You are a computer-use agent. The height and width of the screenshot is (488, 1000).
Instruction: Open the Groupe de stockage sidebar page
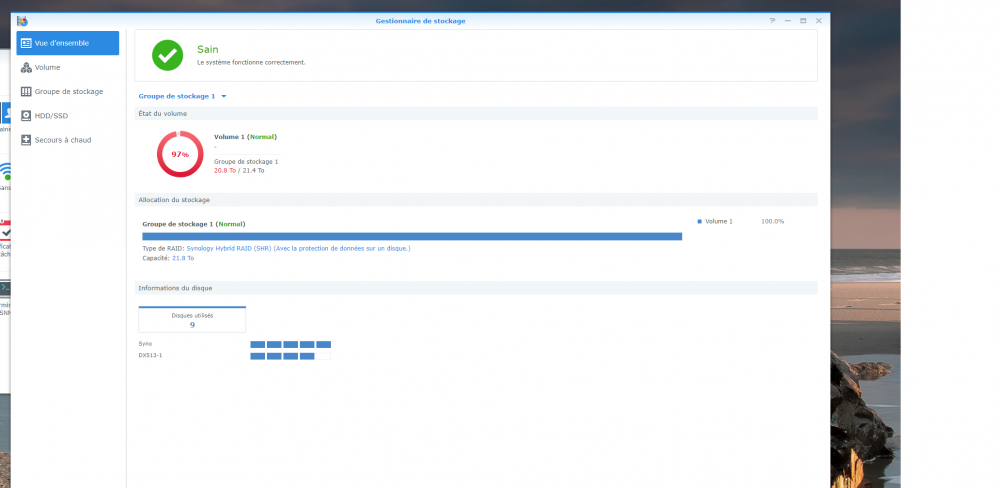(x=68, y=92)
